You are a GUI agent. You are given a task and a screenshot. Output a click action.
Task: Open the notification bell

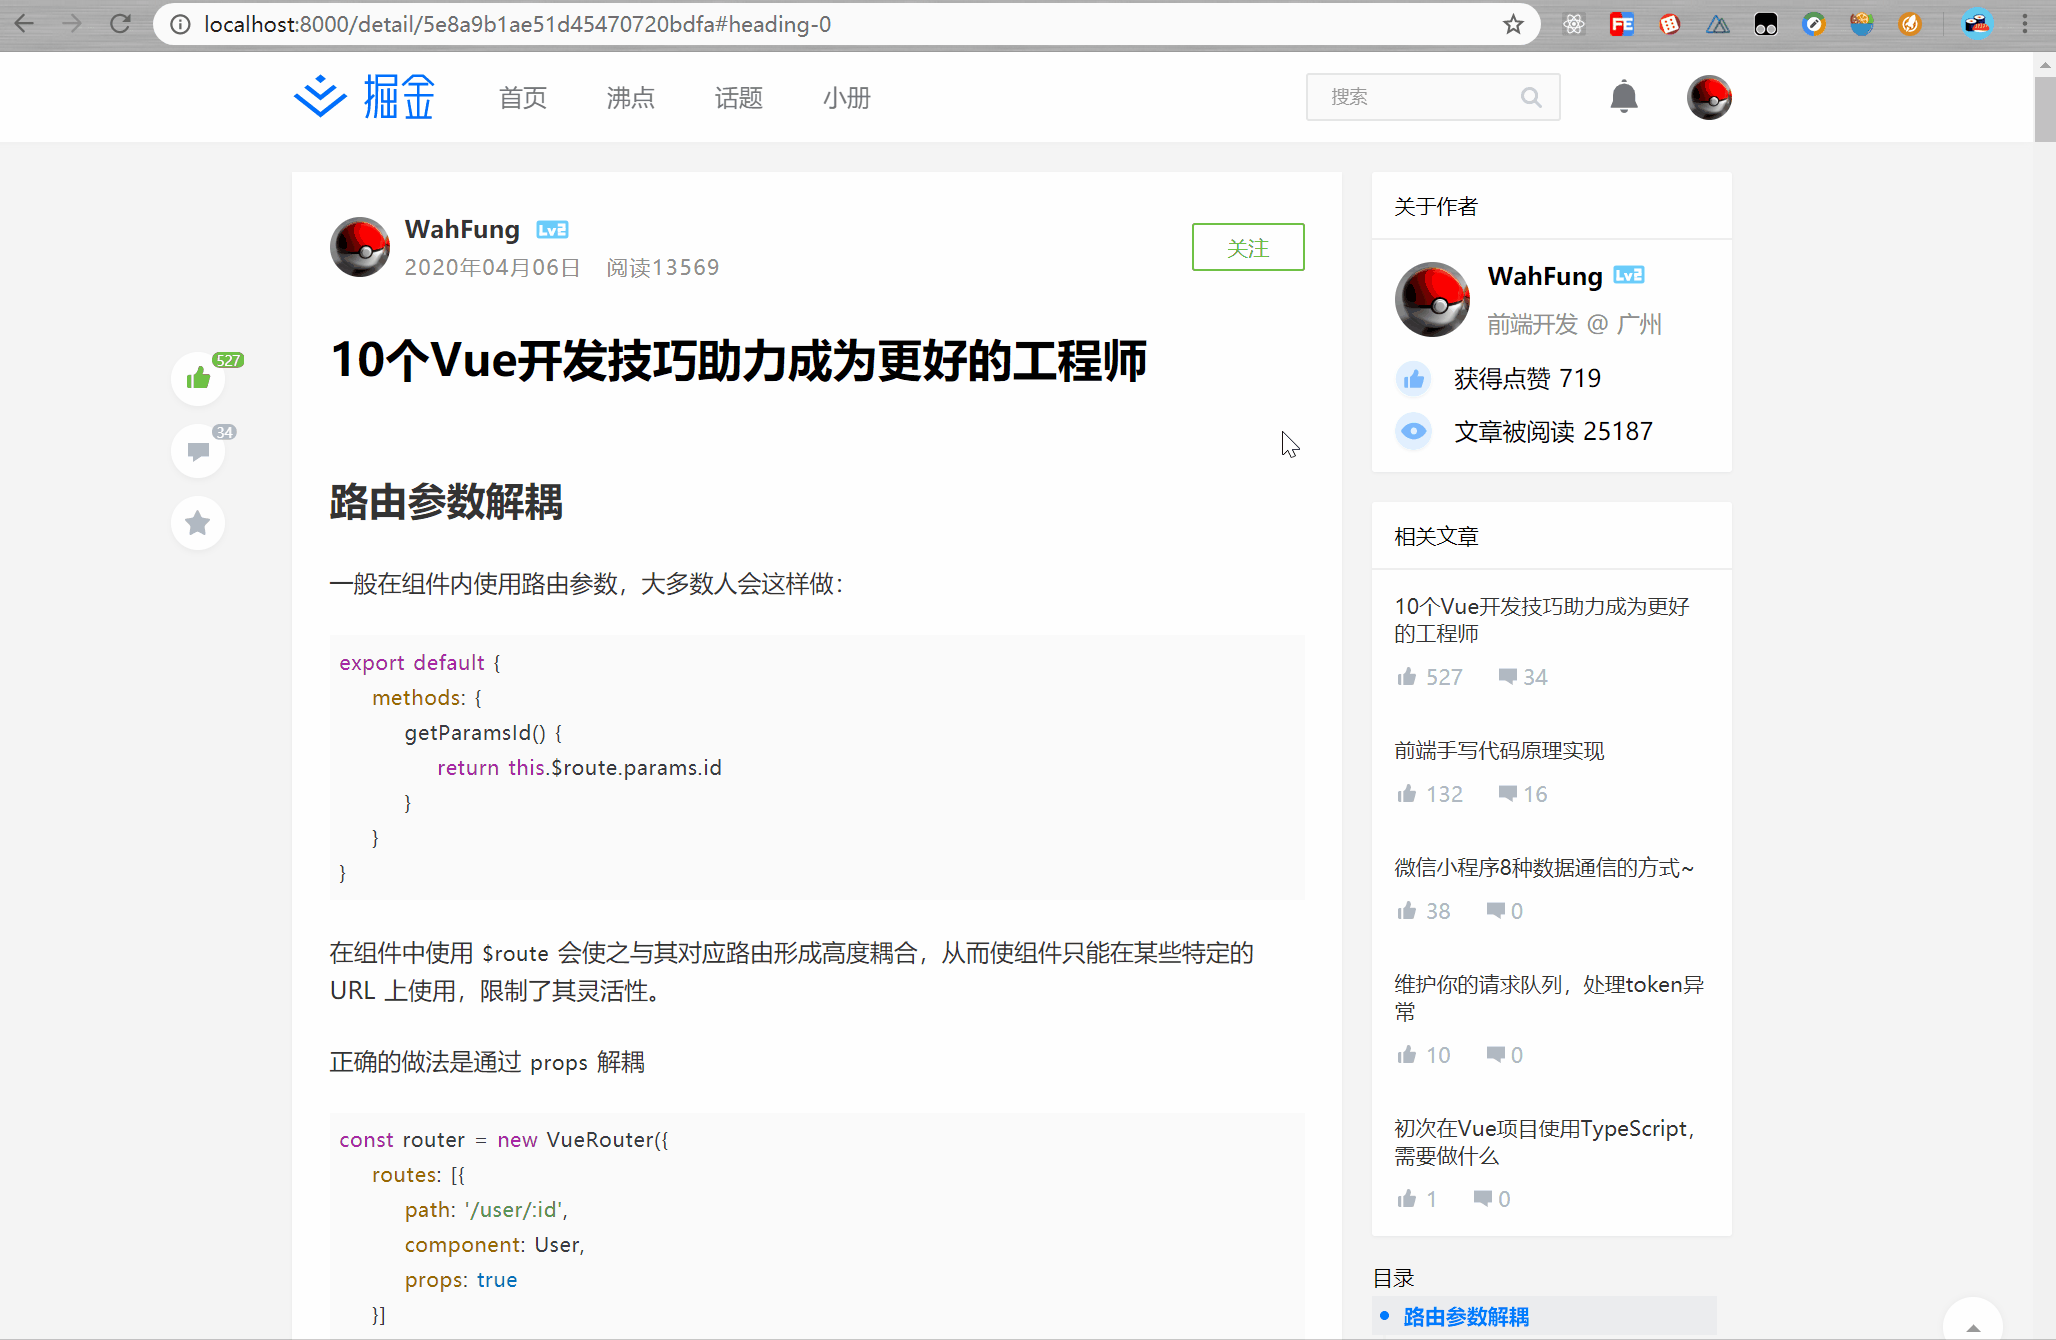[1624, 97]
